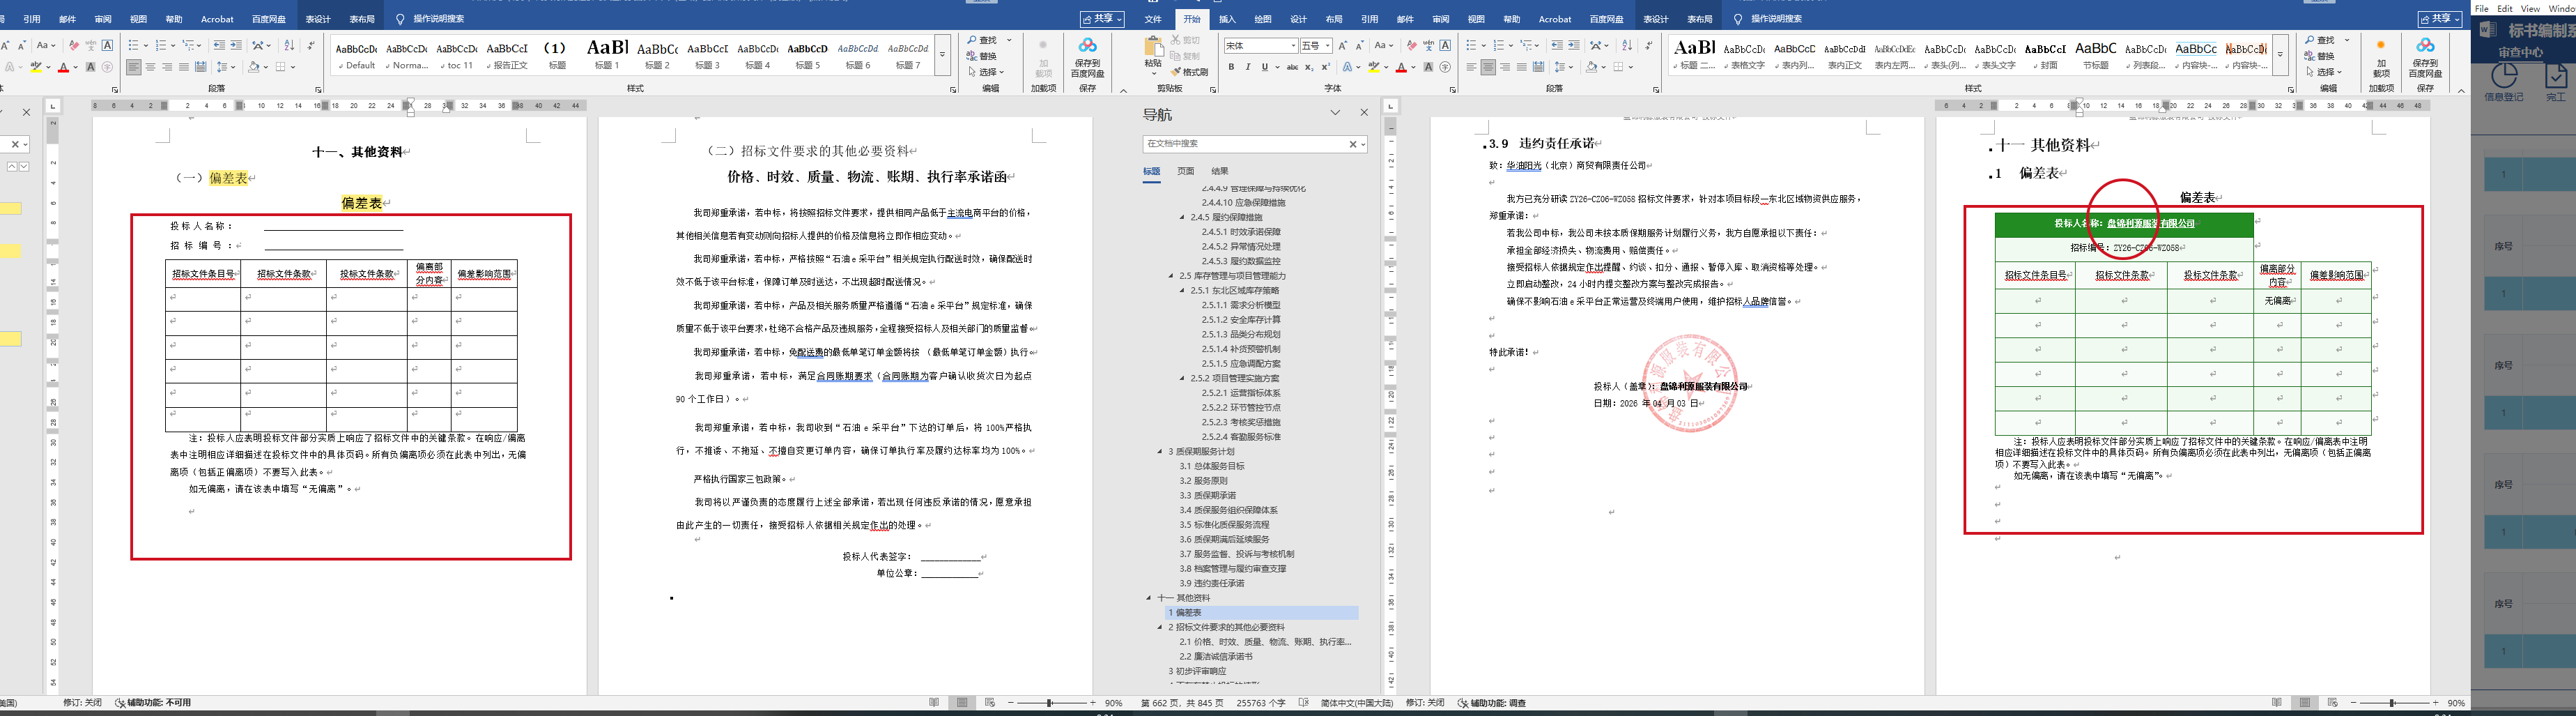Viewport: 2576px width, 716px height.
Task: Select 标题 1 style in left Word window
Action: [x=607, y=54]
